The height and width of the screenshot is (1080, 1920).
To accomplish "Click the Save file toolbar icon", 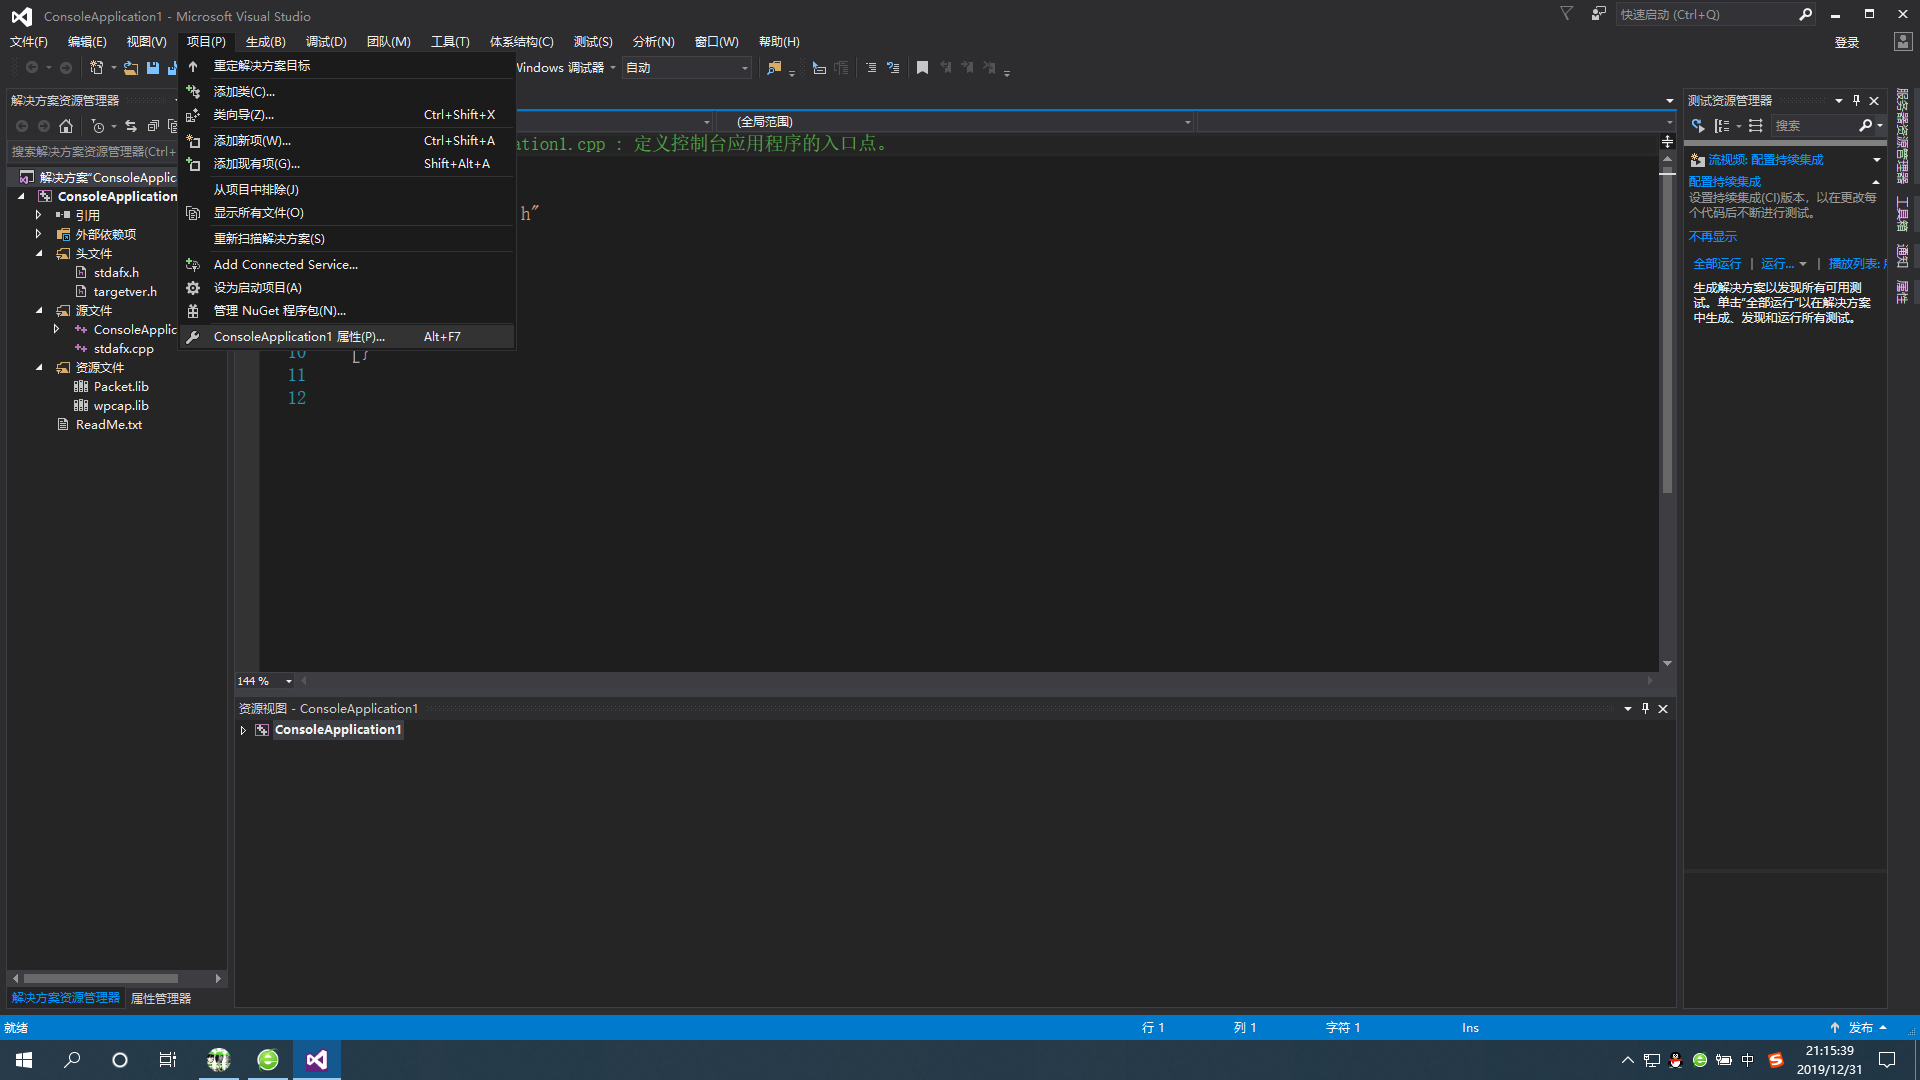I will coord(153,68).
